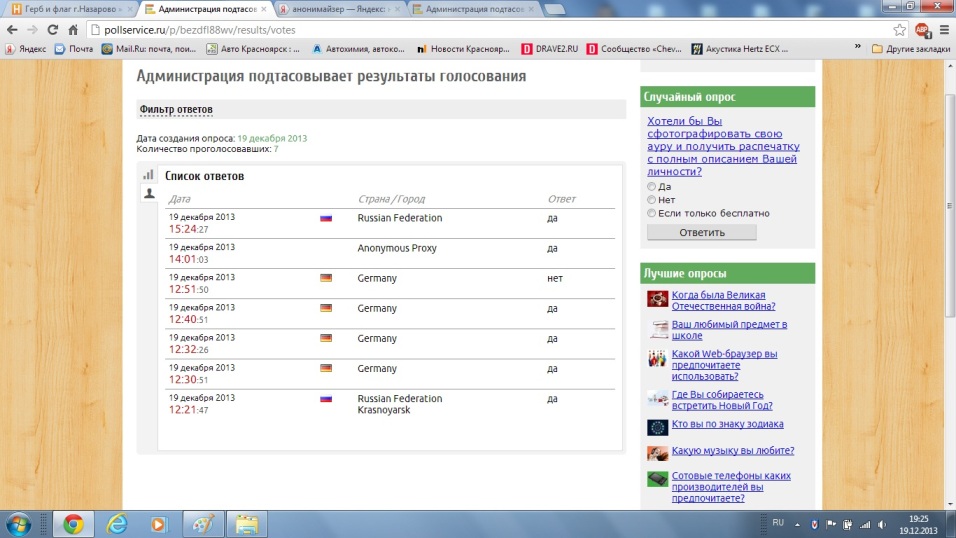Show hidden tray icons
This screenshot has width=956, height=538.
(x=797, y=524)
